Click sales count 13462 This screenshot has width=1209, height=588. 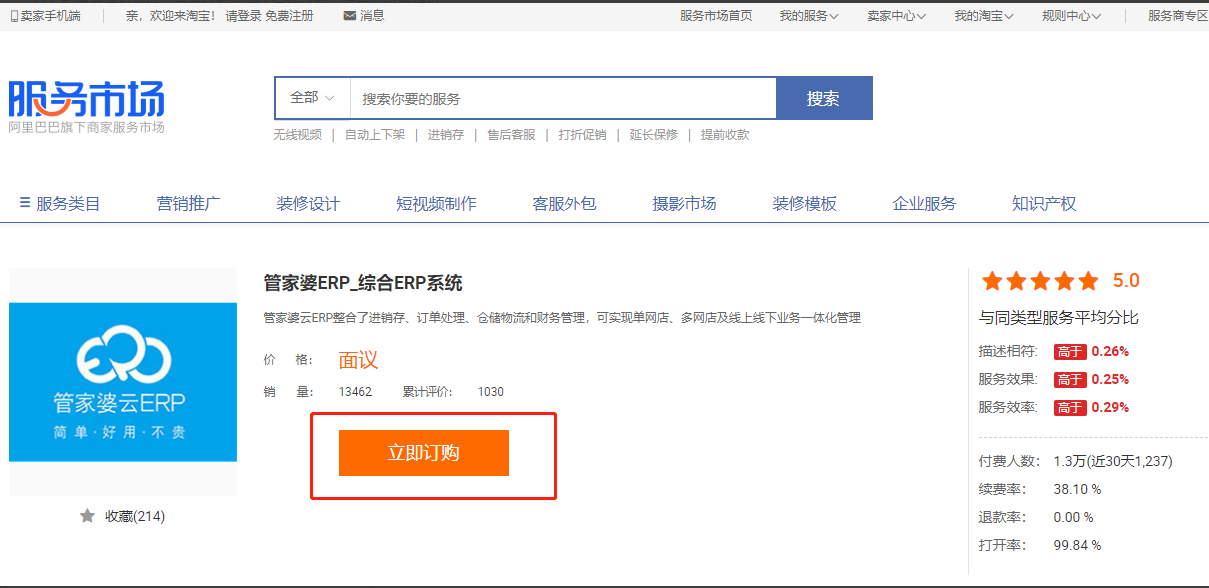[355, 392]
